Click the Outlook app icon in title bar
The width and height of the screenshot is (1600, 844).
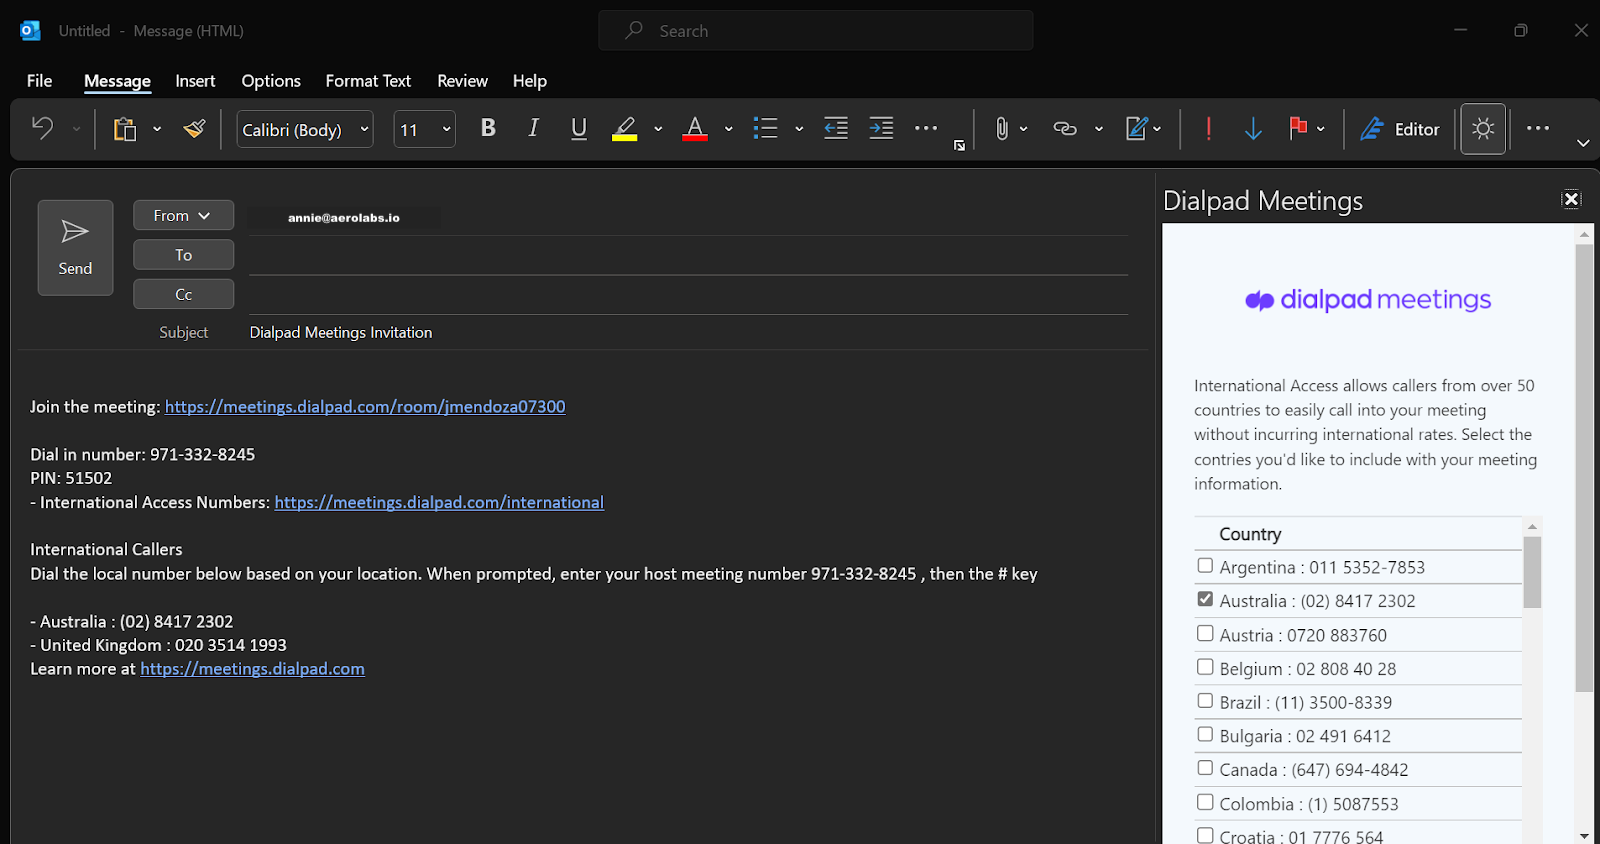30,31
